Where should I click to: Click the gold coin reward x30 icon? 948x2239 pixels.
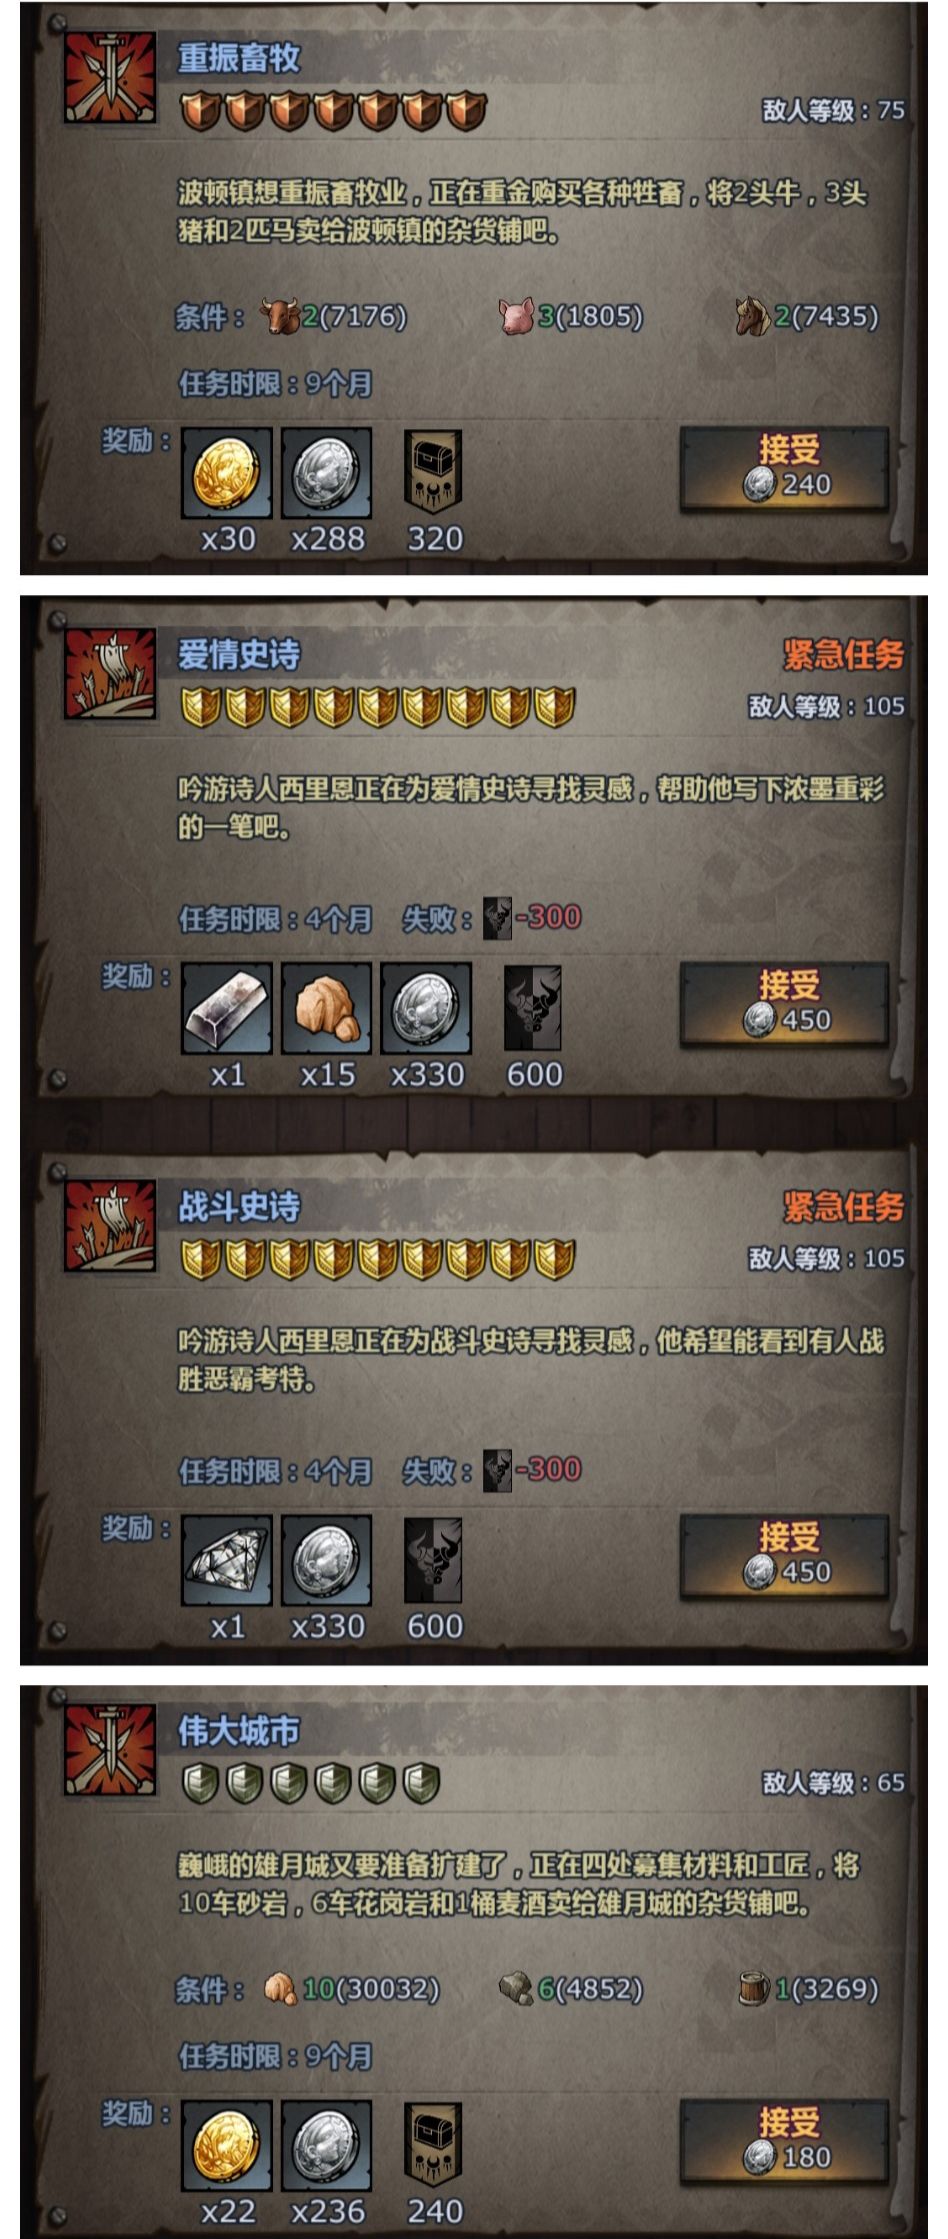[227, 473]
